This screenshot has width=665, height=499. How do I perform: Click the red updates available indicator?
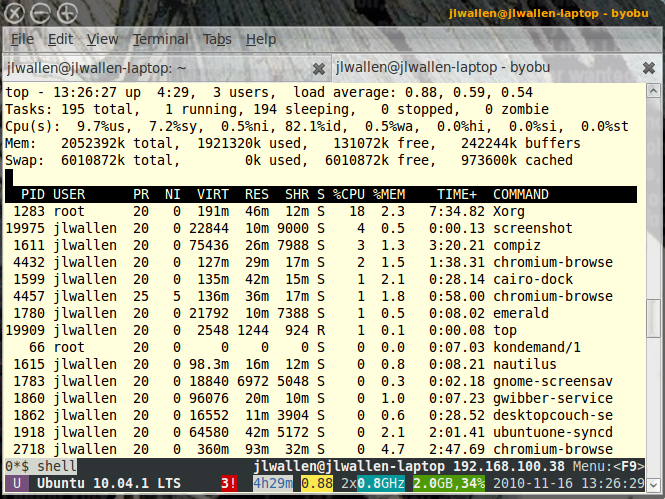tap(228, 484)
